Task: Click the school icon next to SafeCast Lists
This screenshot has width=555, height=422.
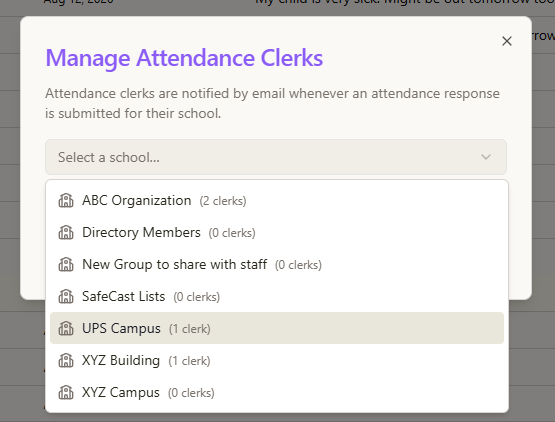Action: [66, 296]
